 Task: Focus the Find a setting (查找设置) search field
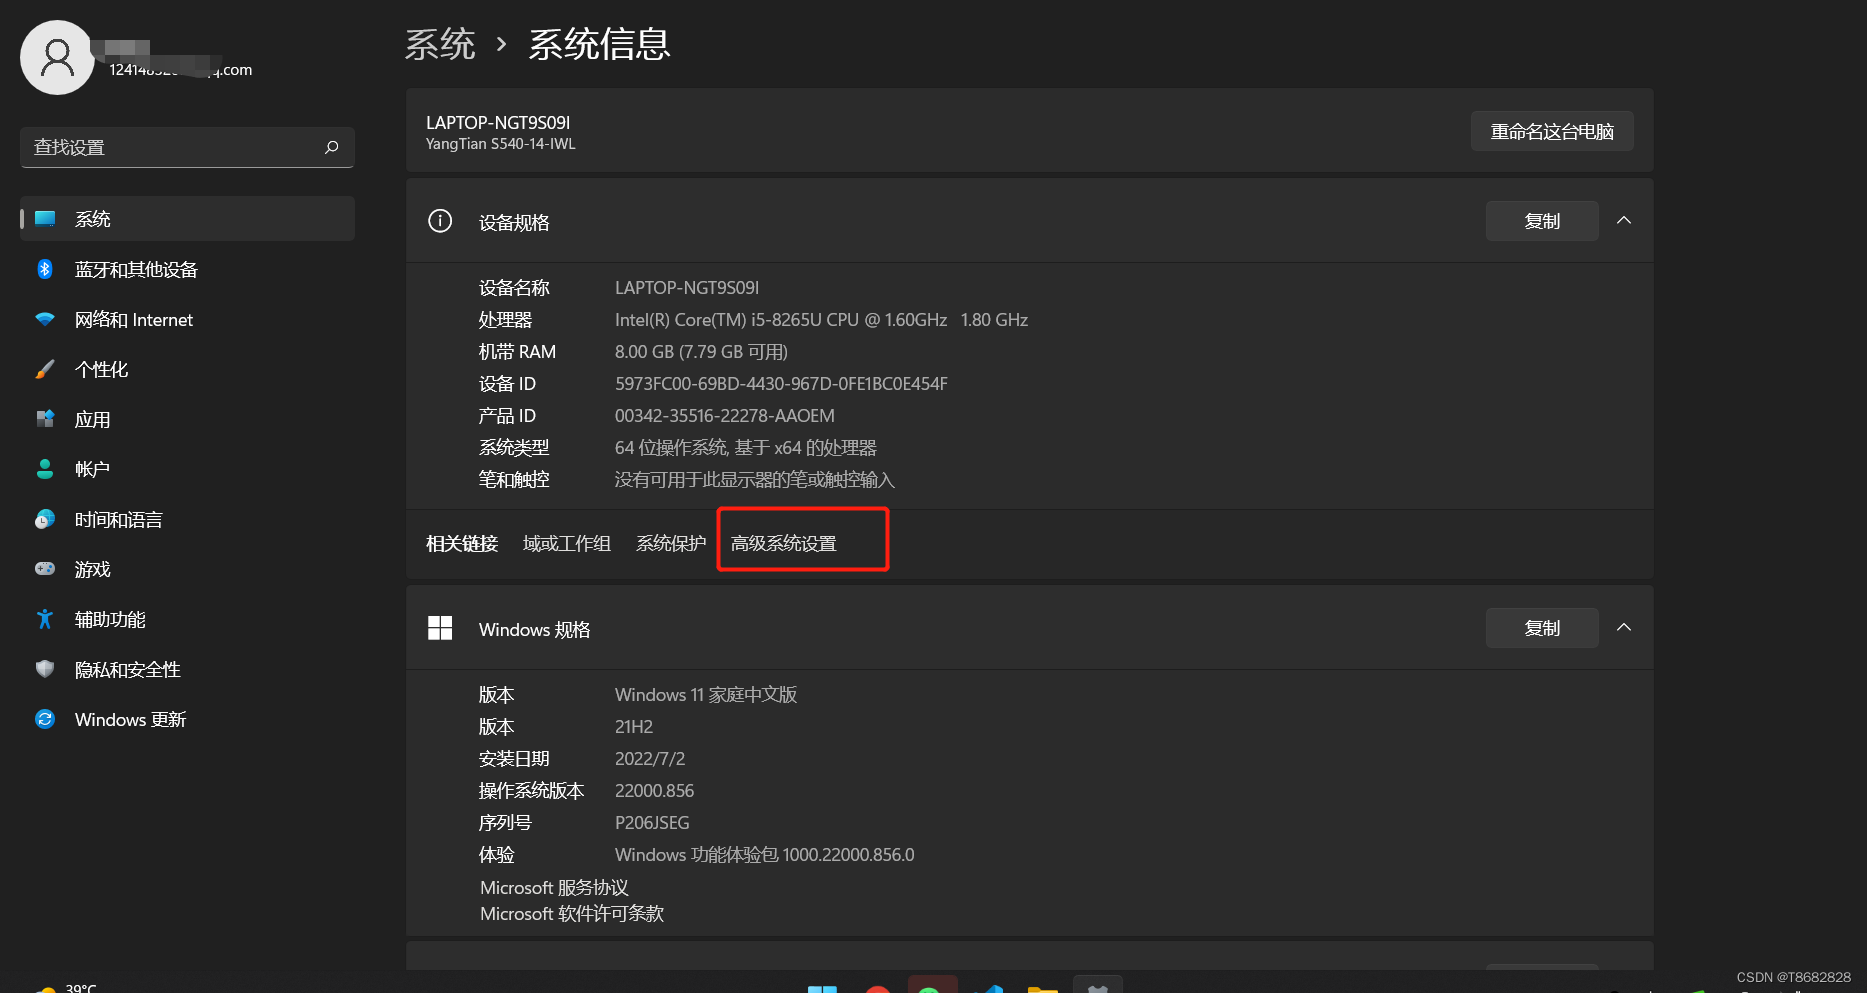(x=187, y=147)
